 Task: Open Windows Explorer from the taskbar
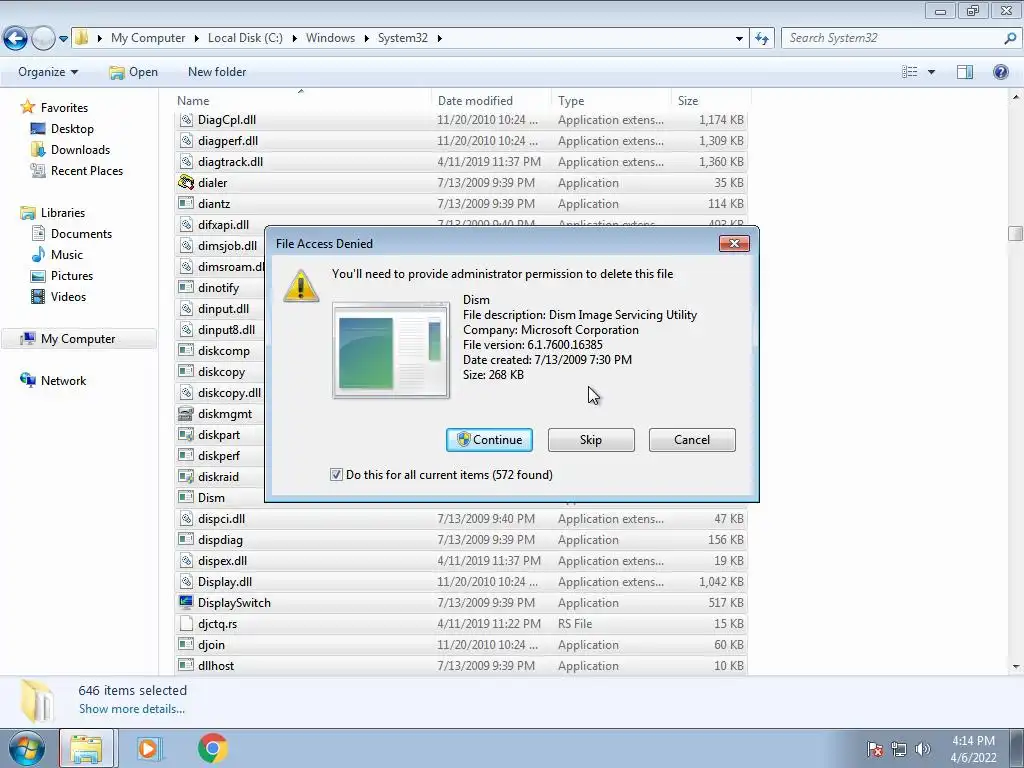86,748
